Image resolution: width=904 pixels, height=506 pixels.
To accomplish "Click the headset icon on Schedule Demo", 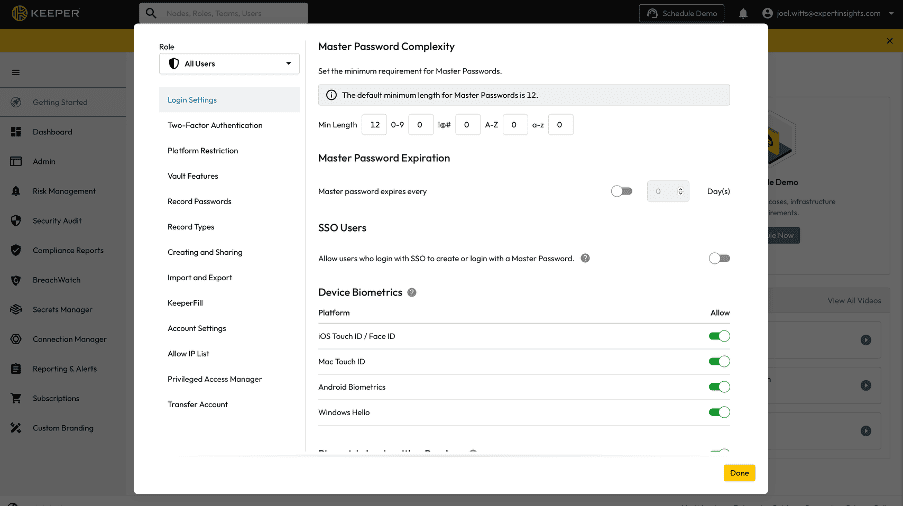I will coord(652,13).
